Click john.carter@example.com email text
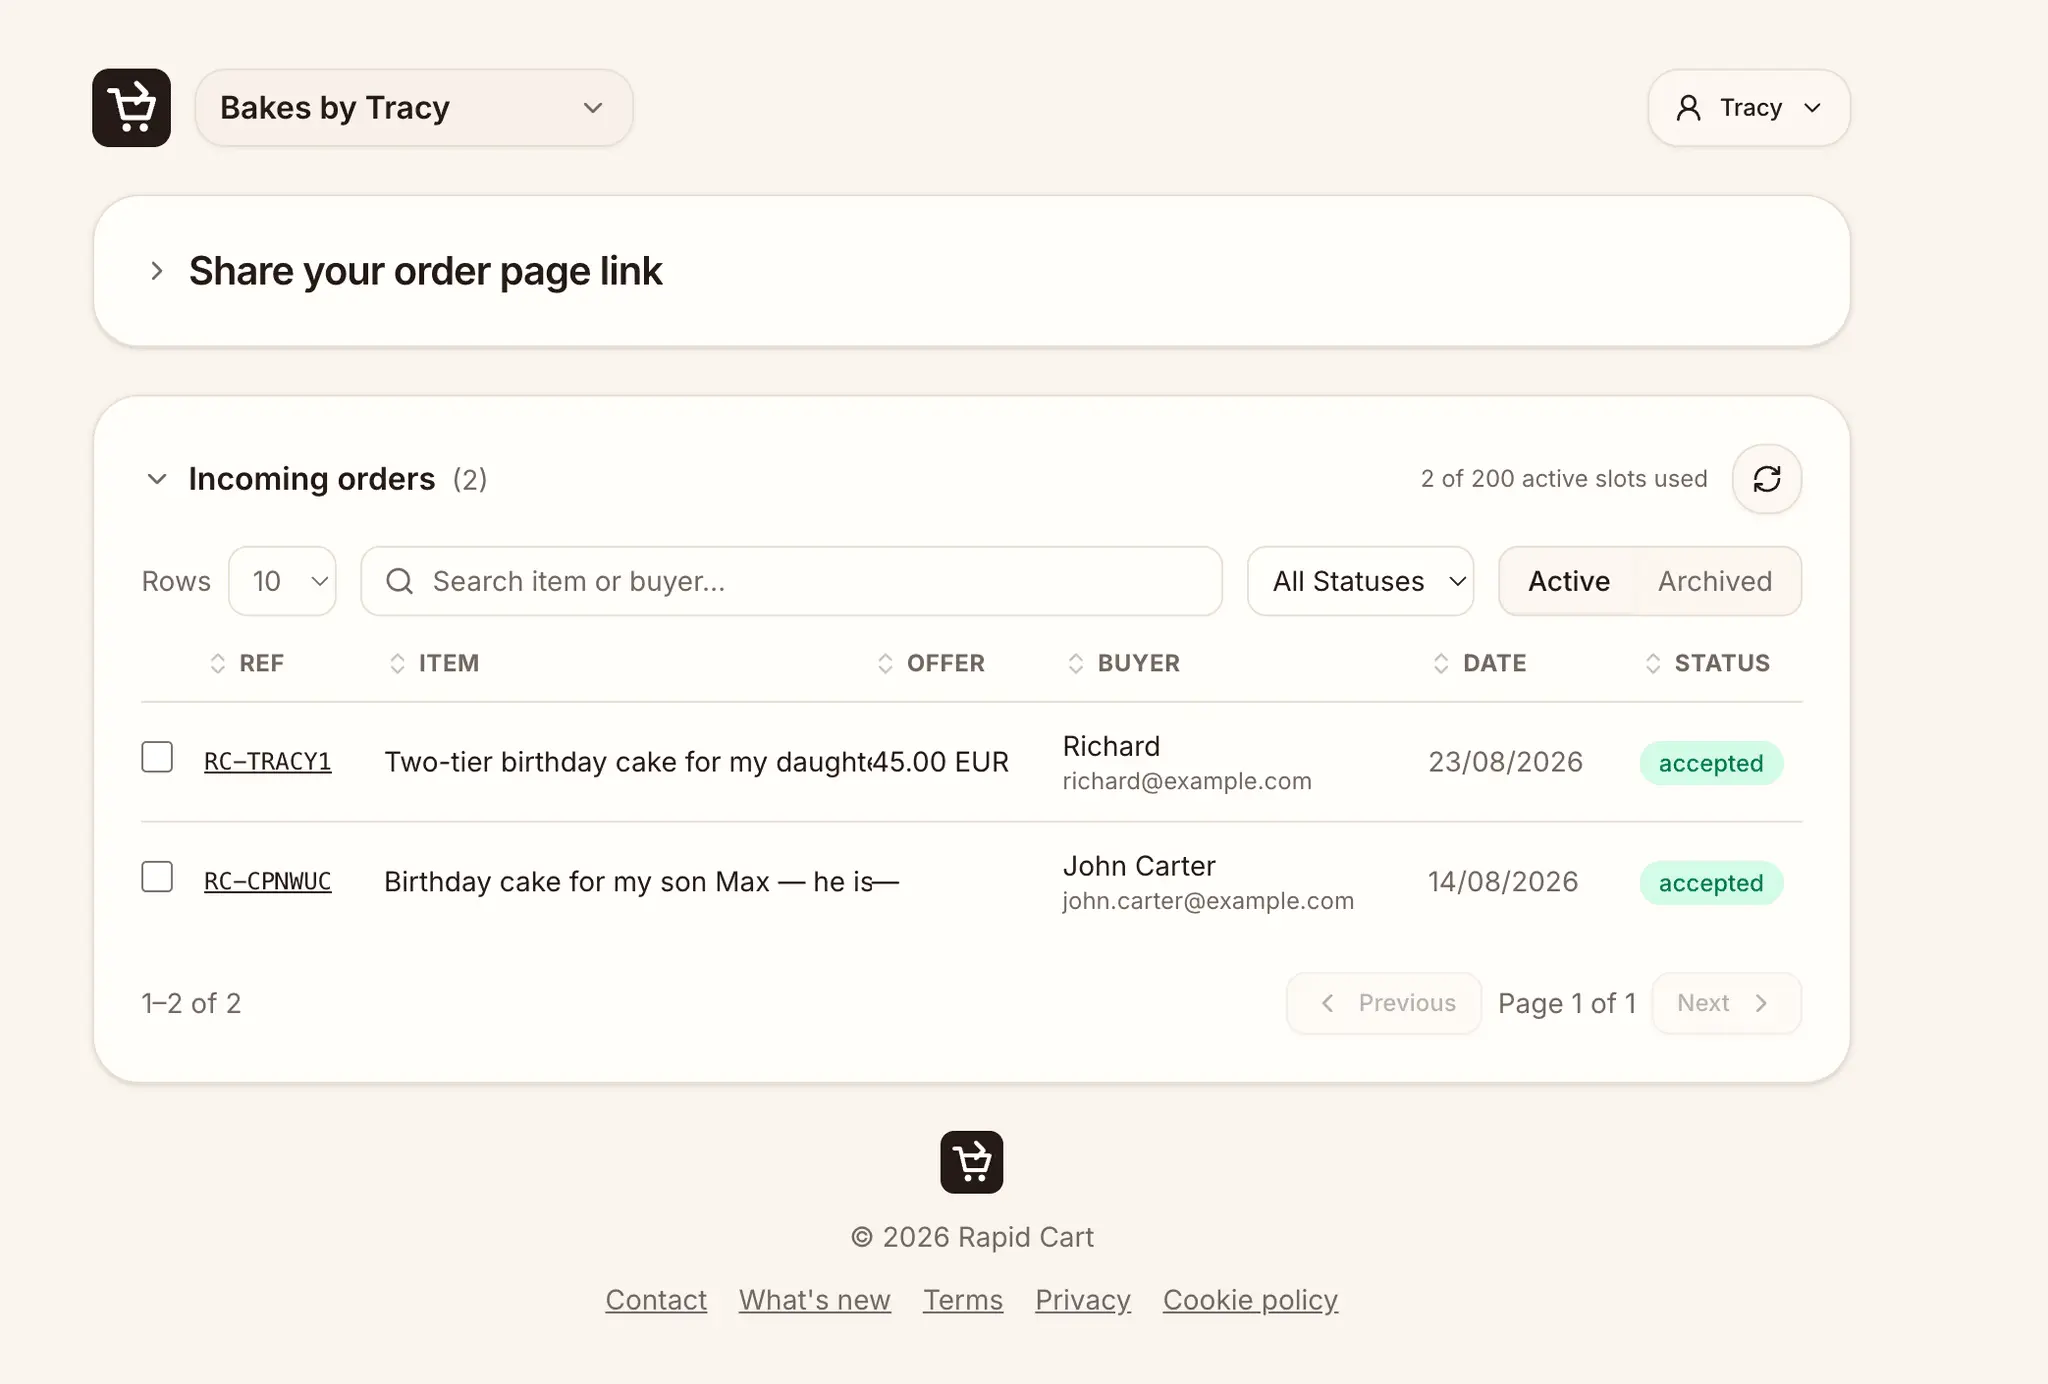 pyautogui.click(x=1208, y=901)
